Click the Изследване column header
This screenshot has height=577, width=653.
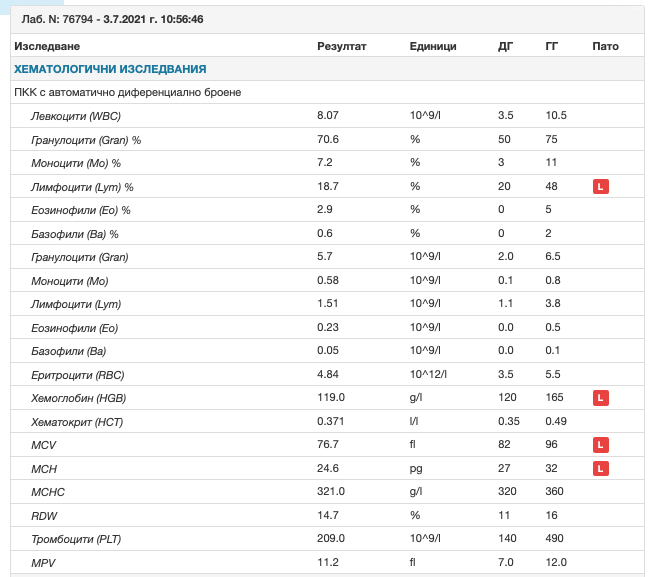pyautogui.click(x=47, y=46)
